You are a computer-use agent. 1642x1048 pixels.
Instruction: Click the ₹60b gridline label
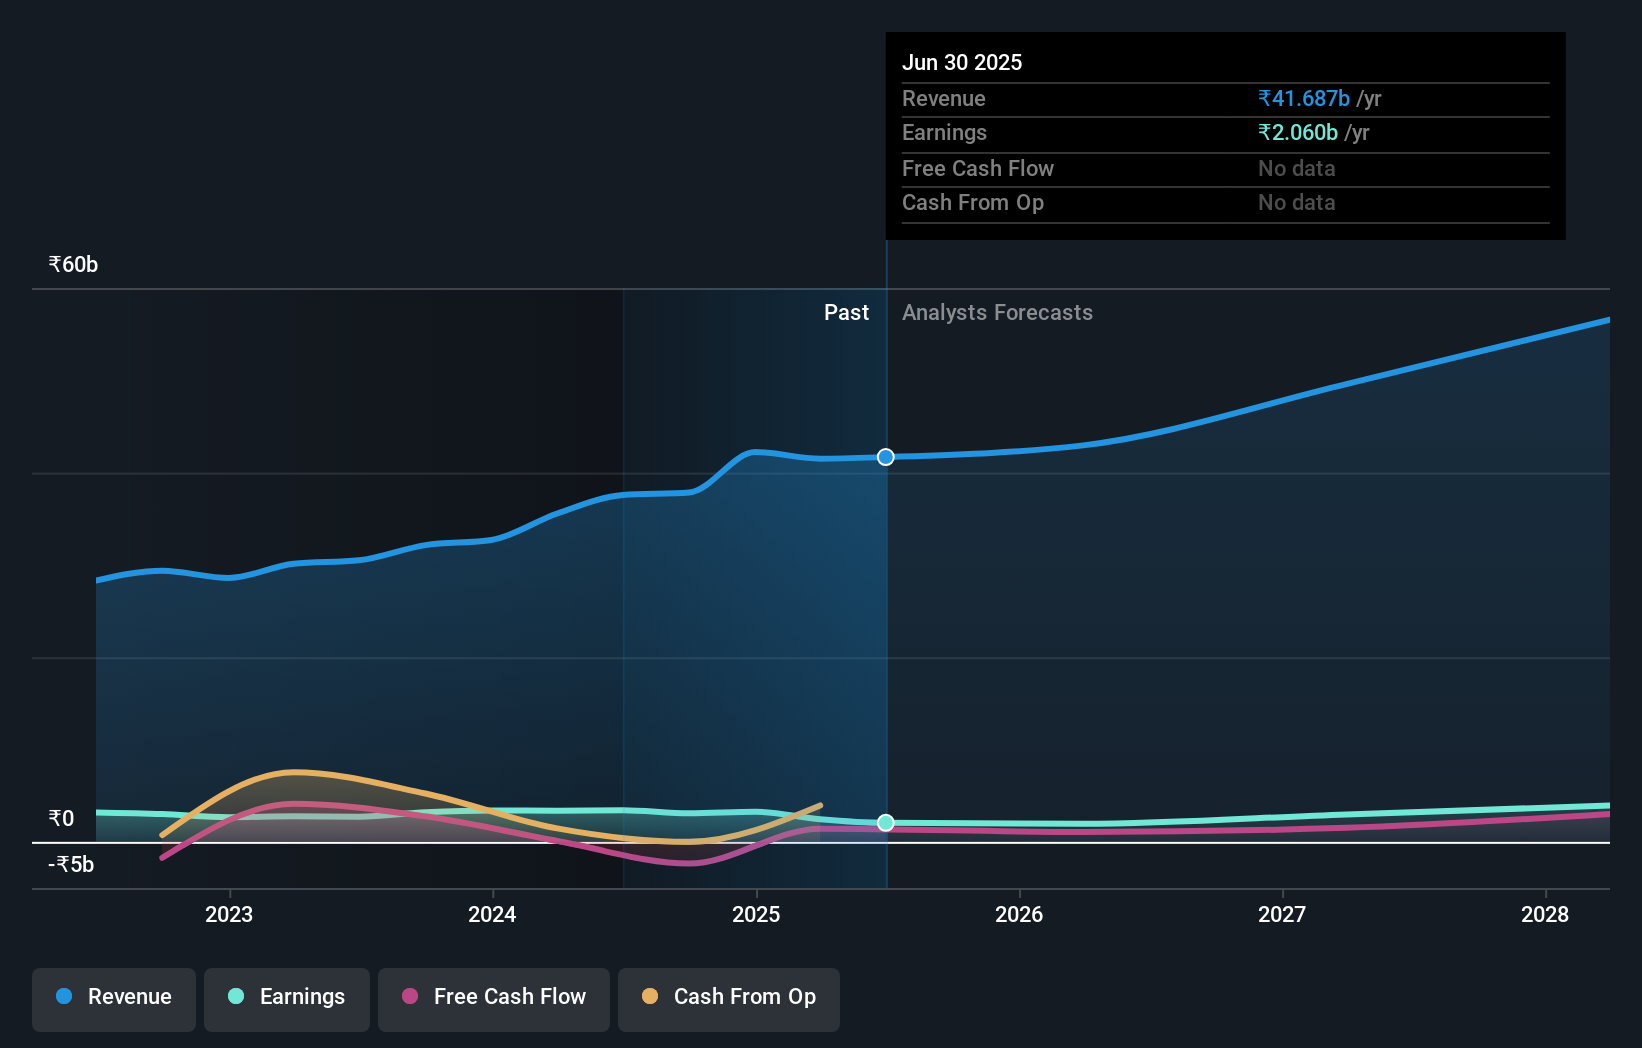tap(71, 264)
